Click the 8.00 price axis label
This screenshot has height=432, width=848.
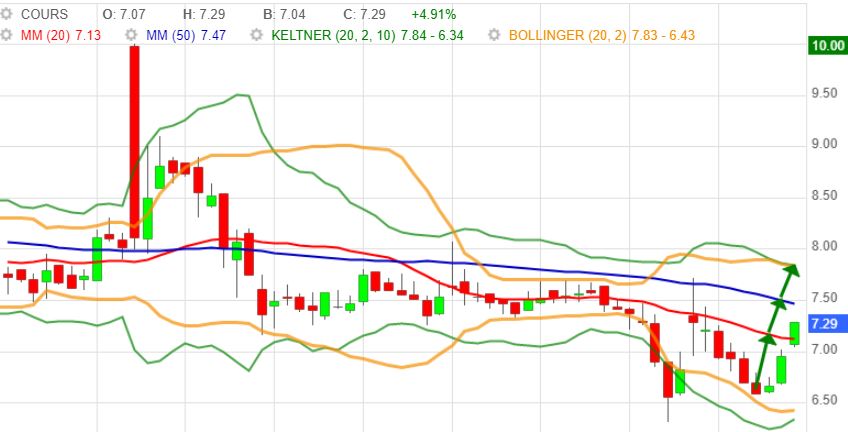[827, 247]
